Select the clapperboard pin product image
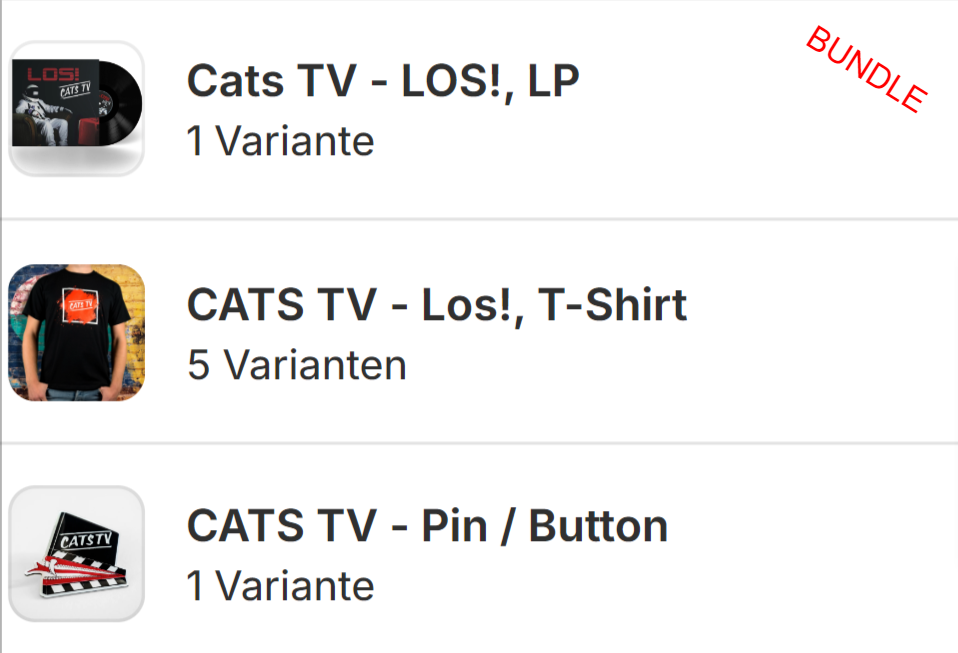This screenshot has height=653, width=958. [x=76, y=553]
